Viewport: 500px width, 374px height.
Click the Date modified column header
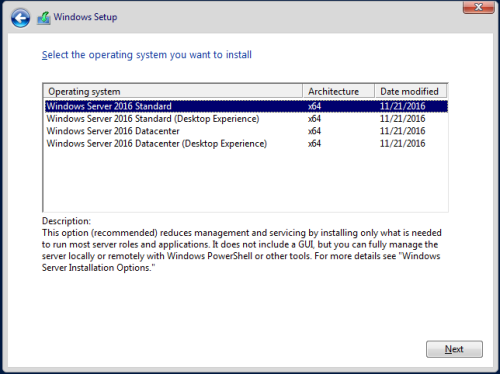click(411, 91)
